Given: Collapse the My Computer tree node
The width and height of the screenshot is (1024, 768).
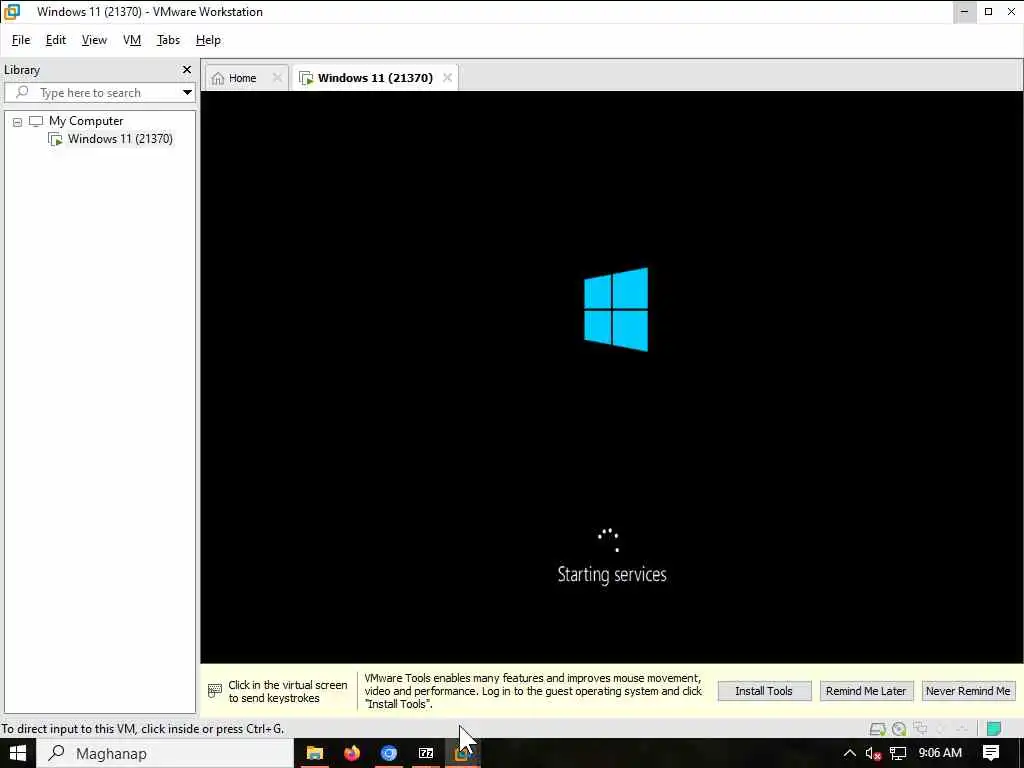Looking at the screenshot, I should coord(18,121).
